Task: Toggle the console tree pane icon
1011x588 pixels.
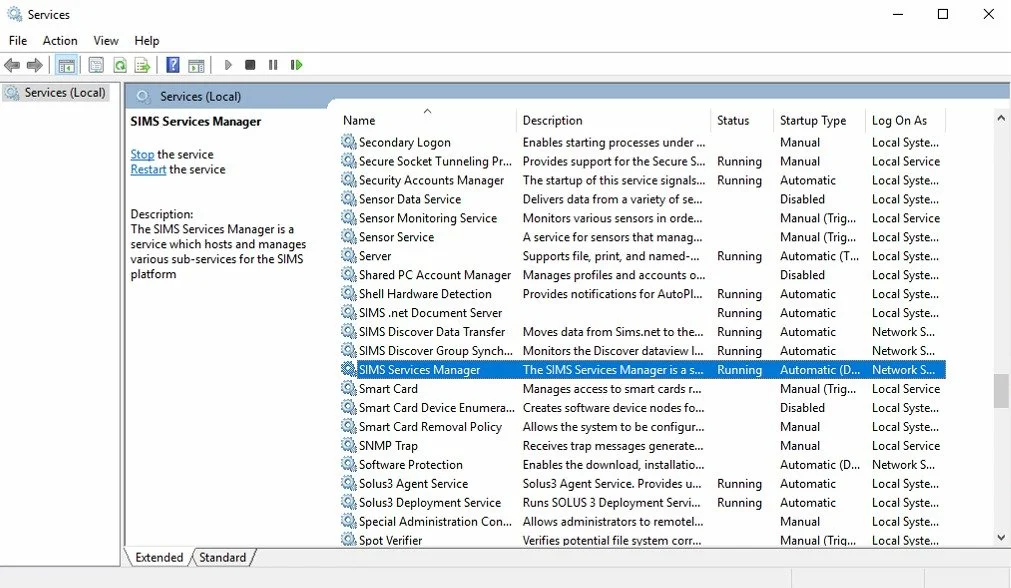Action: (x=66, y=65)
